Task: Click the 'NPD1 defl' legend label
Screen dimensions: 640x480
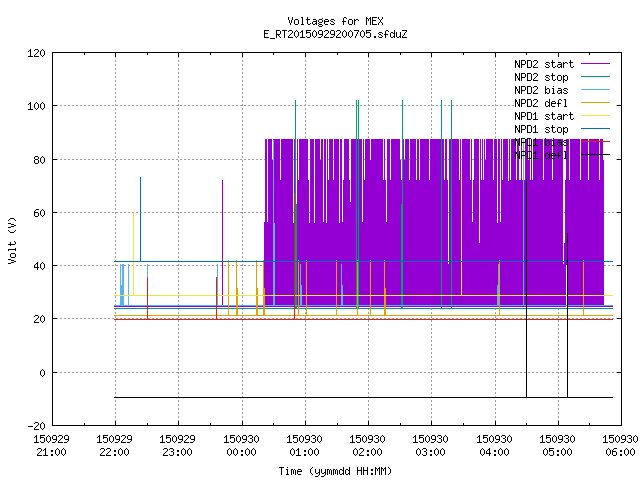Action: [x=541, y=155]
